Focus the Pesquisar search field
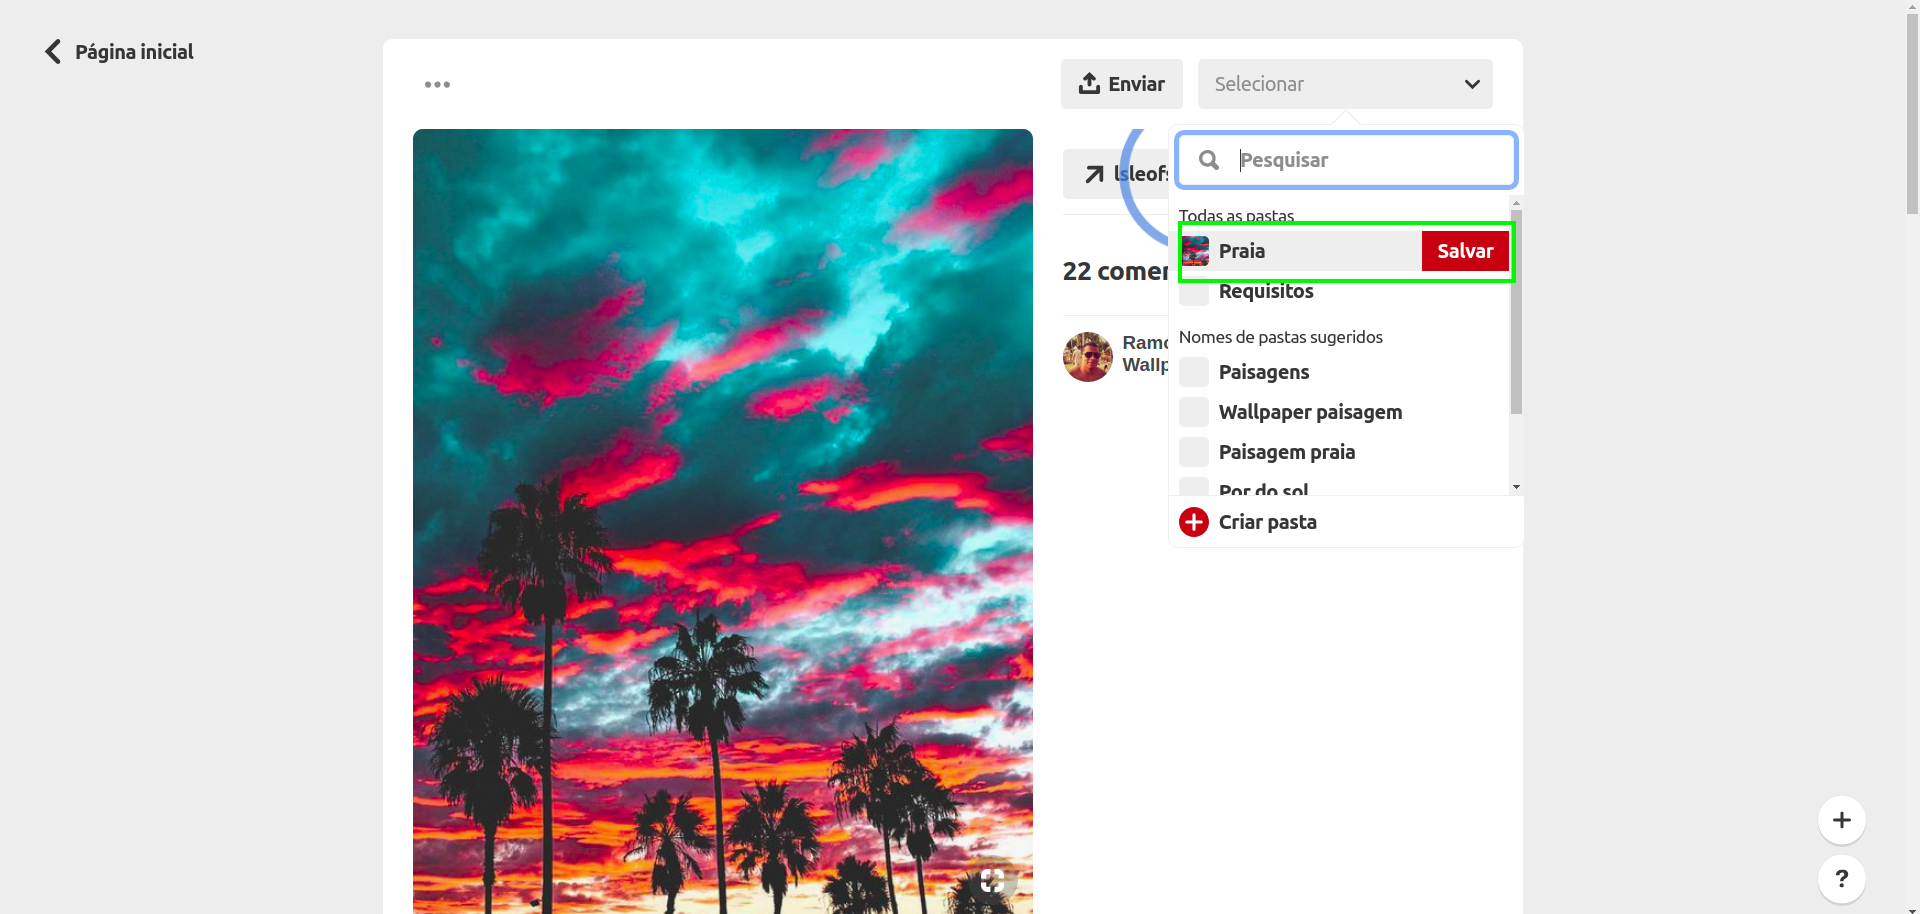This screenshot has height=914, width=1920. coord(1346,160)
